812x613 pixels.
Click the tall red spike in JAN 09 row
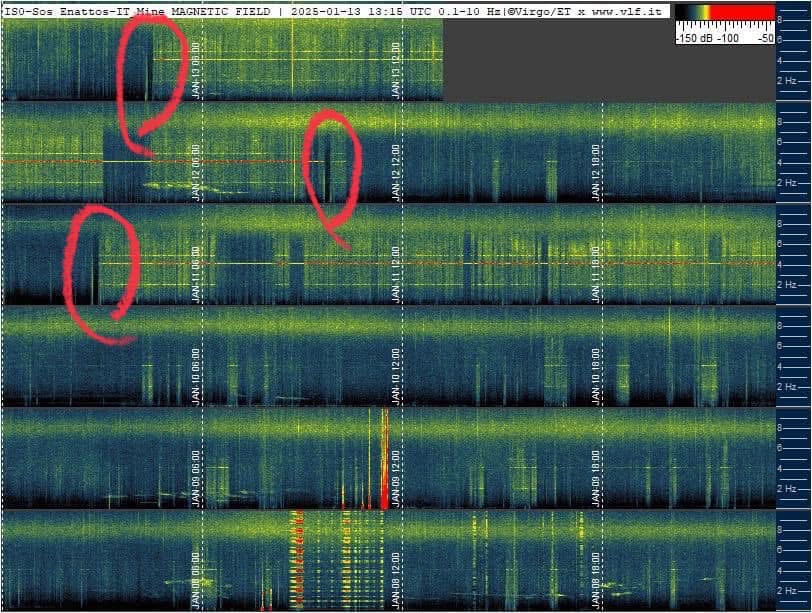pyautogui.click(x=384, y=460)
